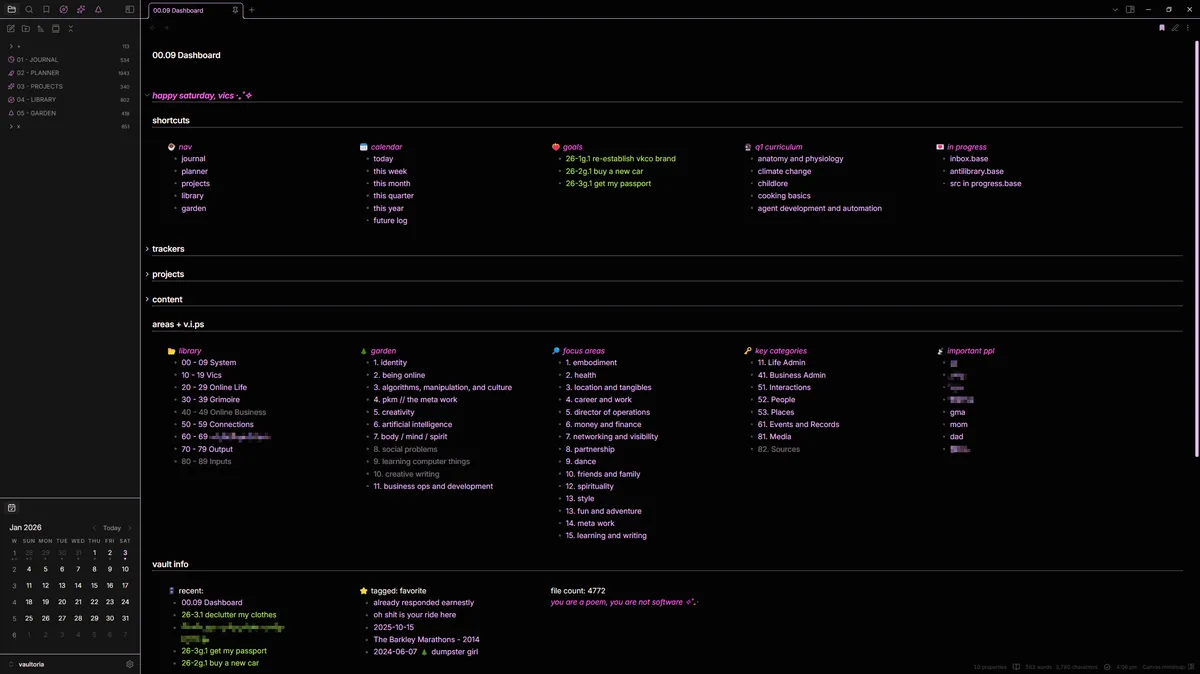Viewport: 1200px width, 674px height.
Task: Toggle the right sidebar
Action: 1130,9
